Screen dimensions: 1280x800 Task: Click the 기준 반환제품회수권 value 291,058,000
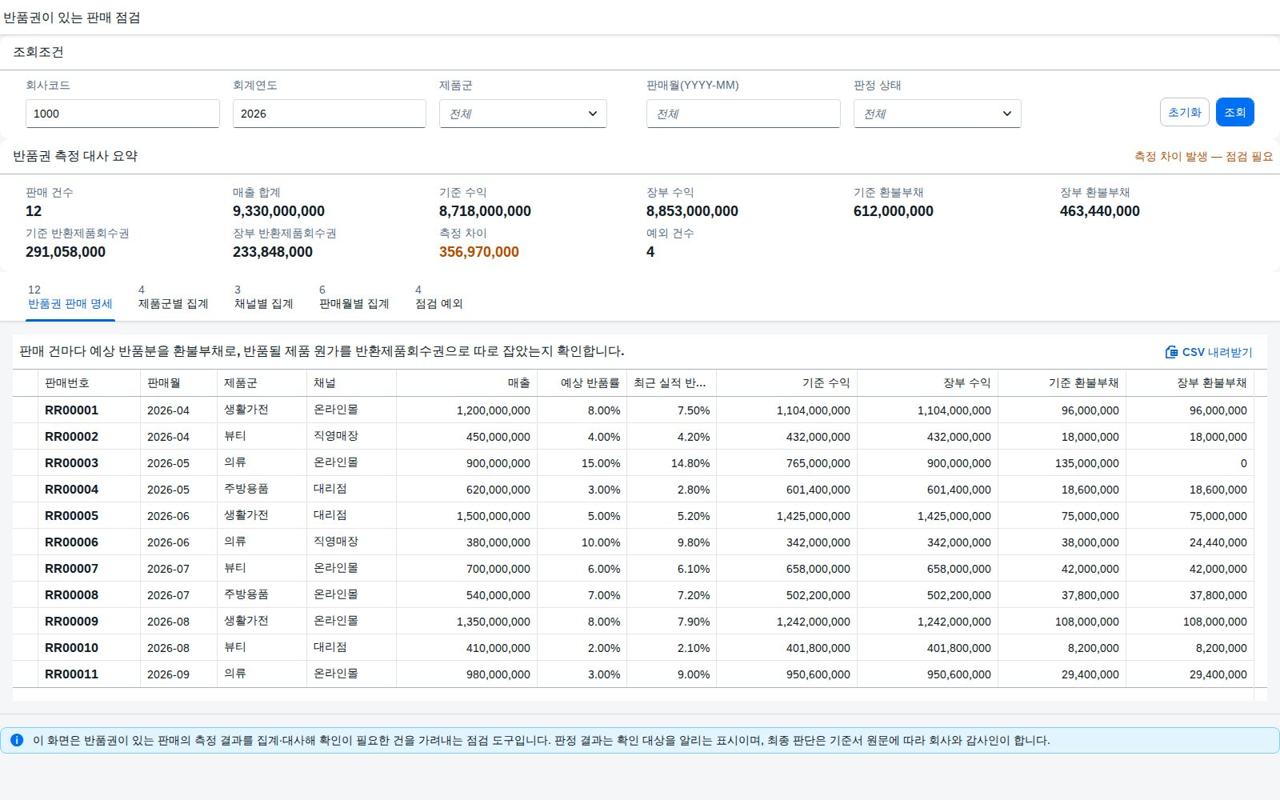(66, 252)
